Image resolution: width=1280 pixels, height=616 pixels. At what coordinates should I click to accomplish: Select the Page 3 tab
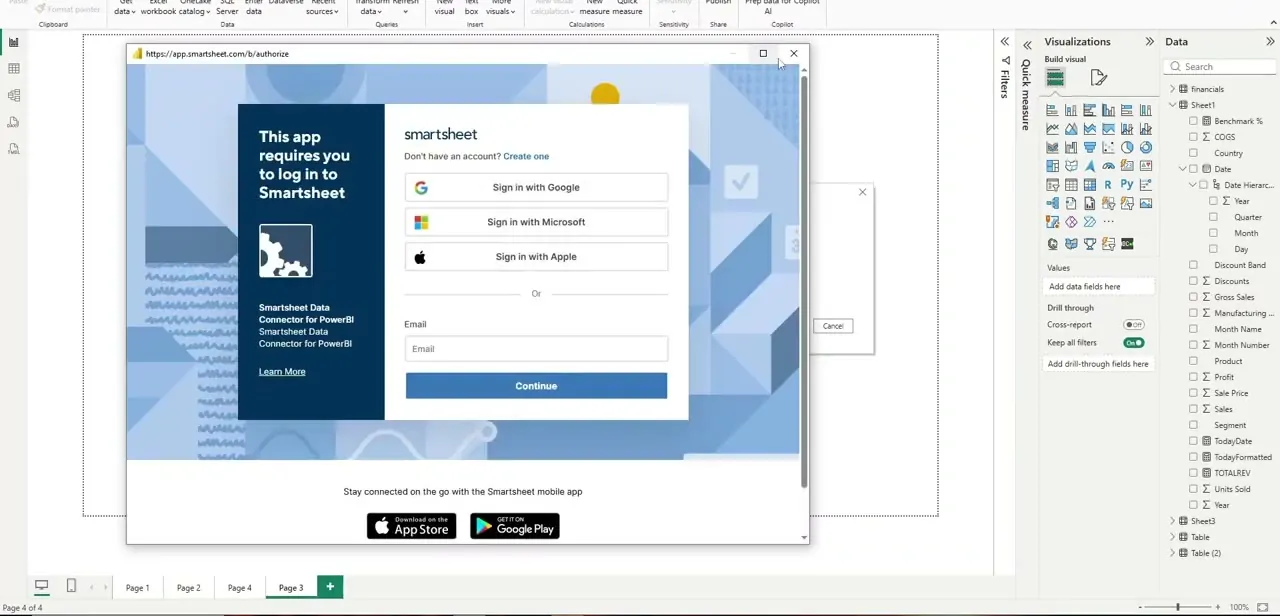[x=291, y=588]
